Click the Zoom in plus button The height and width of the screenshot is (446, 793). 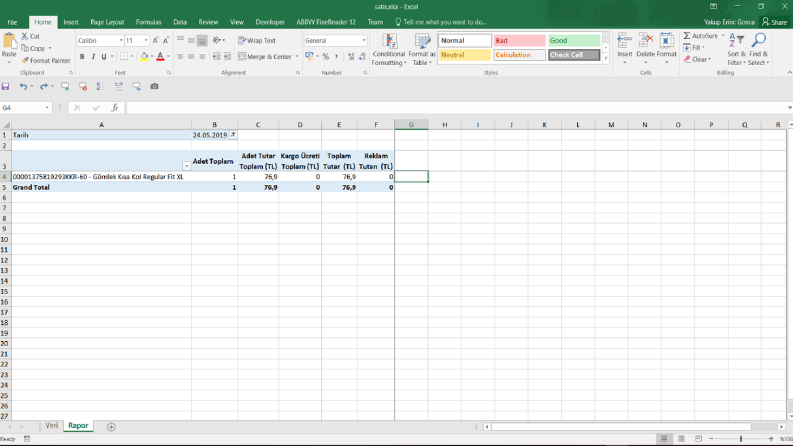771,439
